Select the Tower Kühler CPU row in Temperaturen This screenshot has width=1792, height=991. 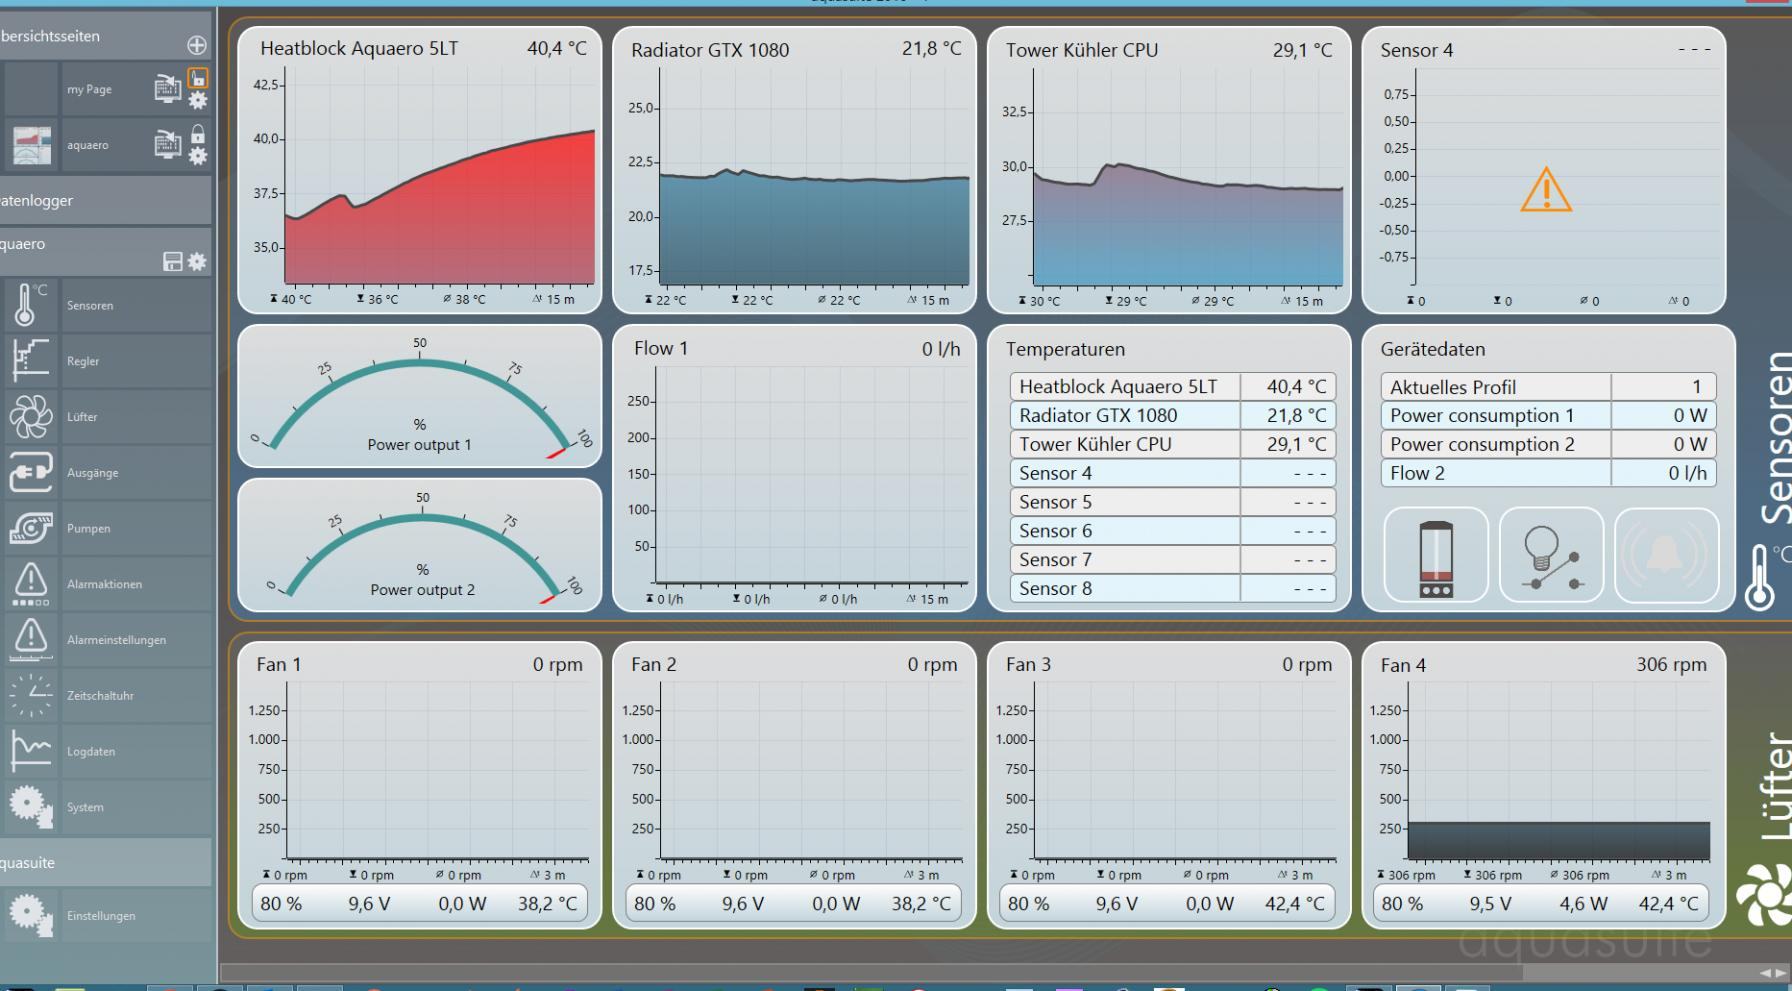coord(1173,444)
